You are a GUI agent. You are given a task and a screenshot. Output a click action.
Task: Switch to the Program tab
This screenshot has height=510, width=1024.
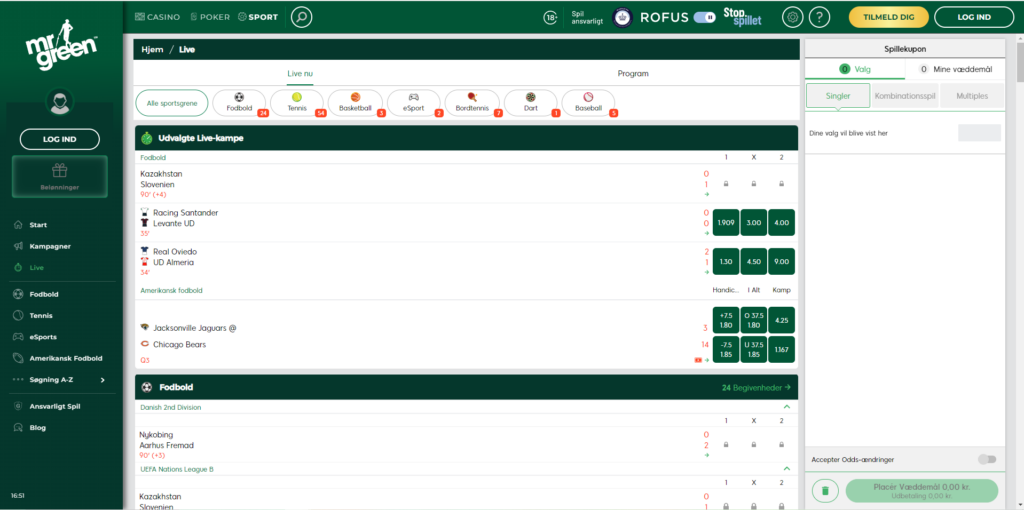click(x=633, y=74)
